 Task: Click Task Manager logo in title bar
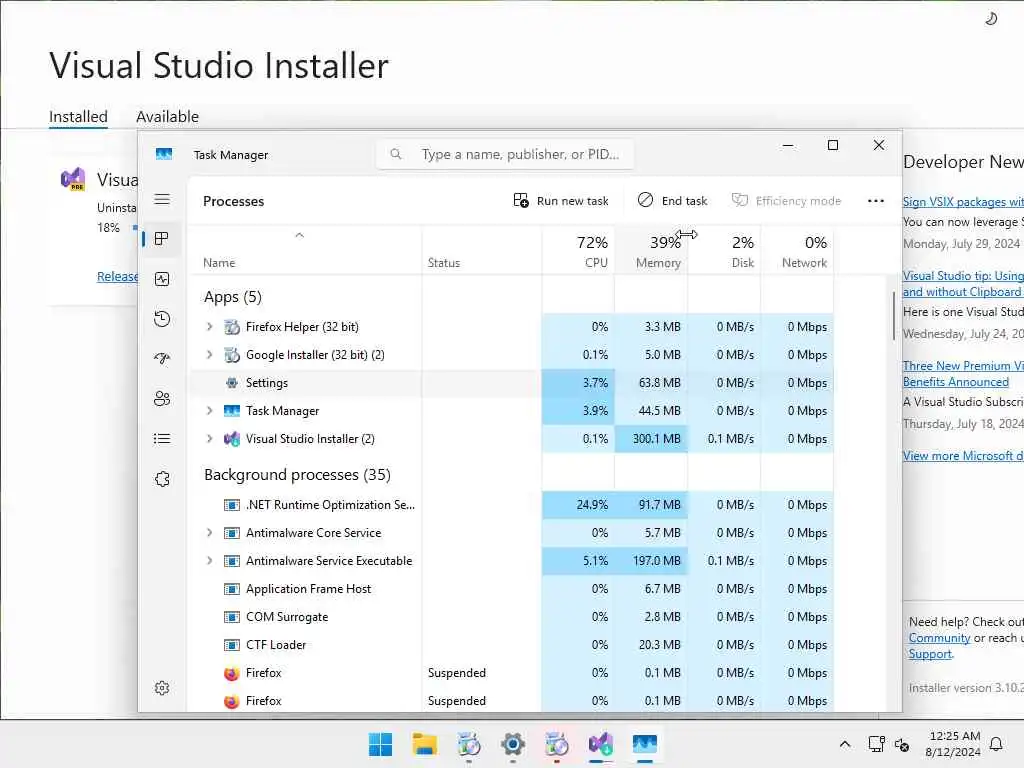[164, 154]
